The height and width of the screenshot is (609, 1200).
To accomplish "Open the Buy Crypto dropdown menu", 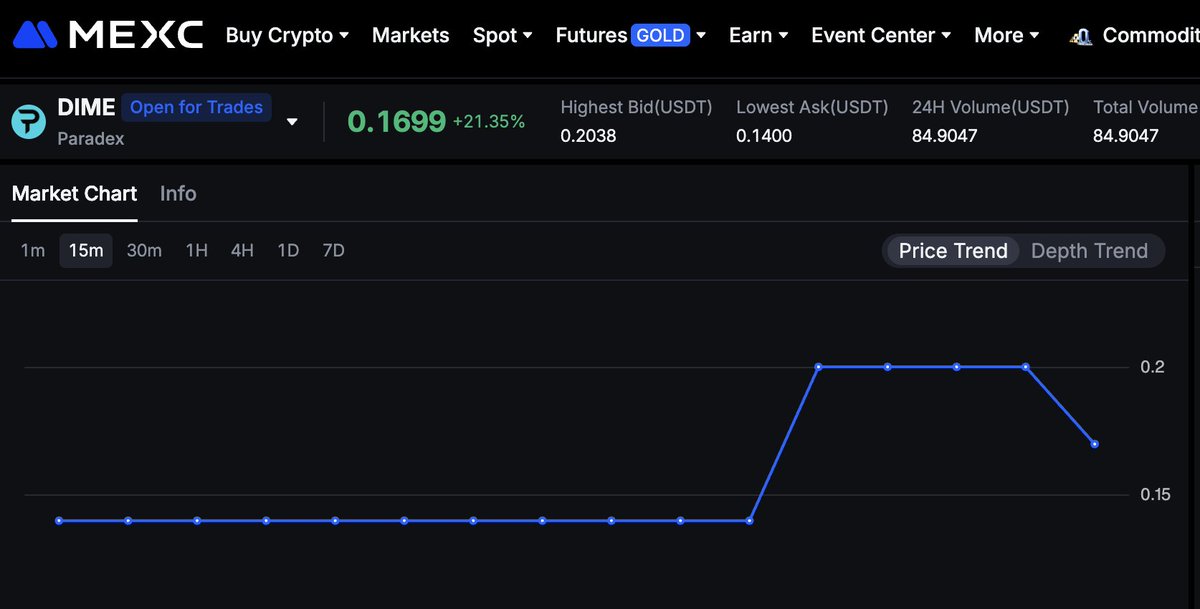I will pos(287,35).
